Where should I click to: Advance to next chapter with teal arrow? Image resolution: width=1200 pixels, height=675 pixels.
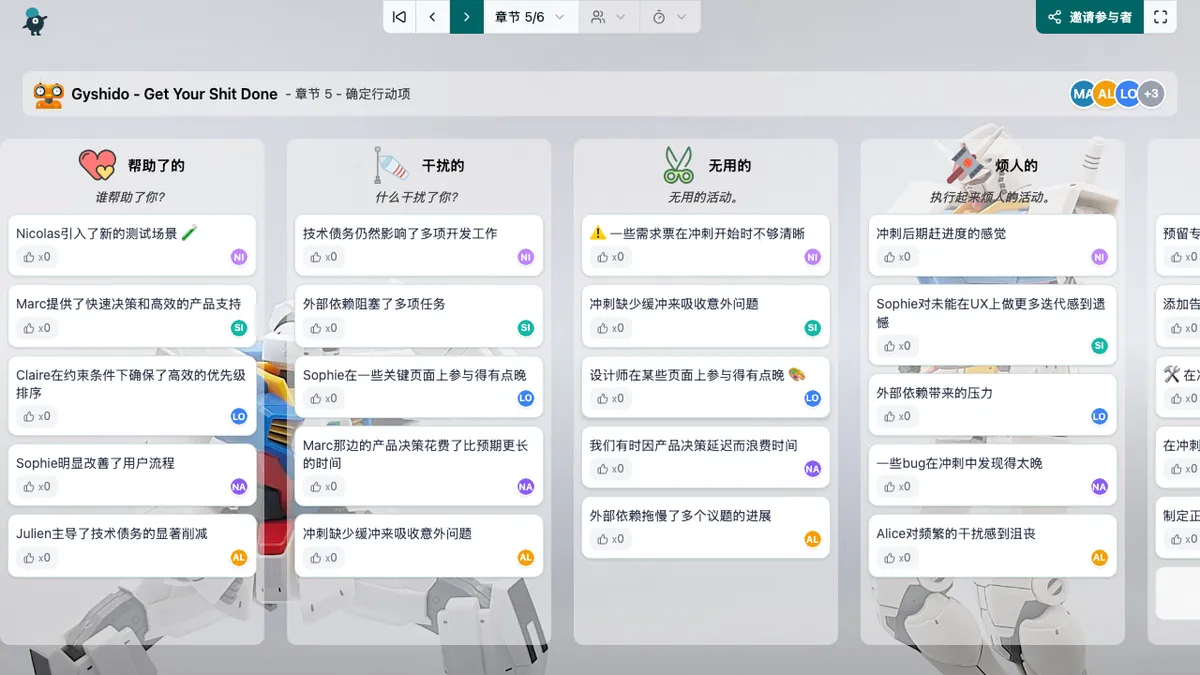pos(466,17)
